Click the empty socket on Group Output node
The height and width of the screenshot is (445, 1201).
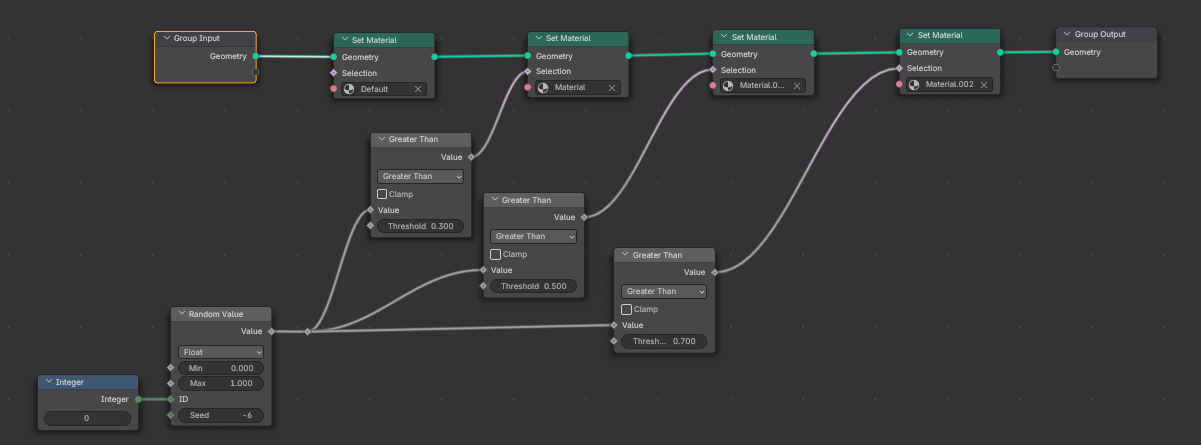[1056, 68]
